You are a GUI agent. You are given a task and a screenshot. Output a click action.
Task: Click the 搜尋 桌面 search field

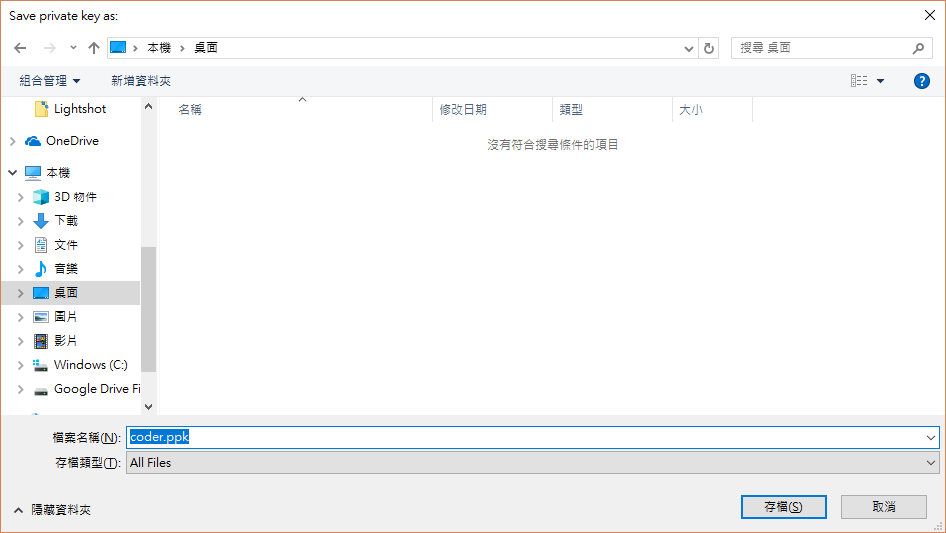(831, 48)
